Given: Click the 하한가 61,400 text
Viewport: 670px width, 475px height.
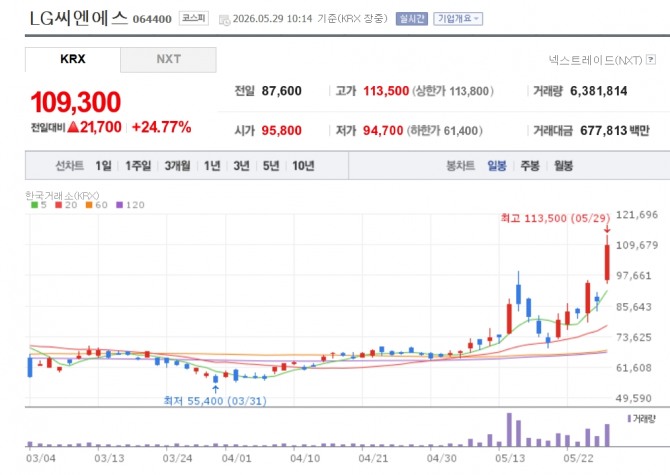Looking at the screenshot, I should (x=444, y=130).
